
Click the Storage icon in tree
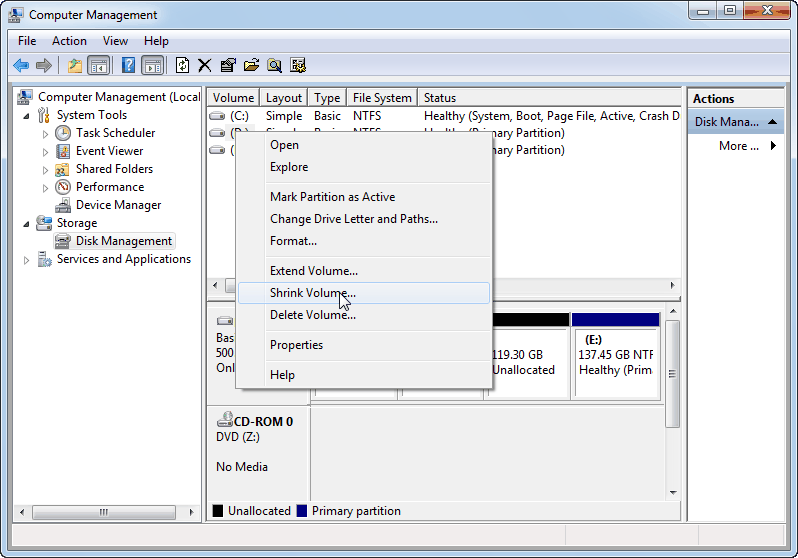click(x=44, y=223)
